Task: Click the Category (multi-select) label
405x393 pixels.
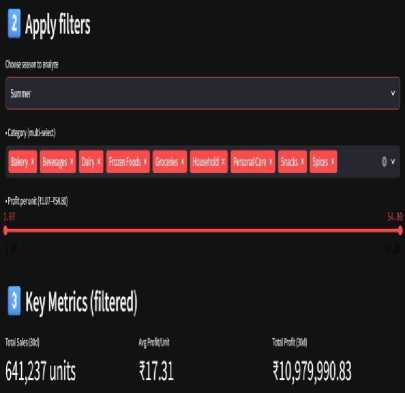Action: 30,133
